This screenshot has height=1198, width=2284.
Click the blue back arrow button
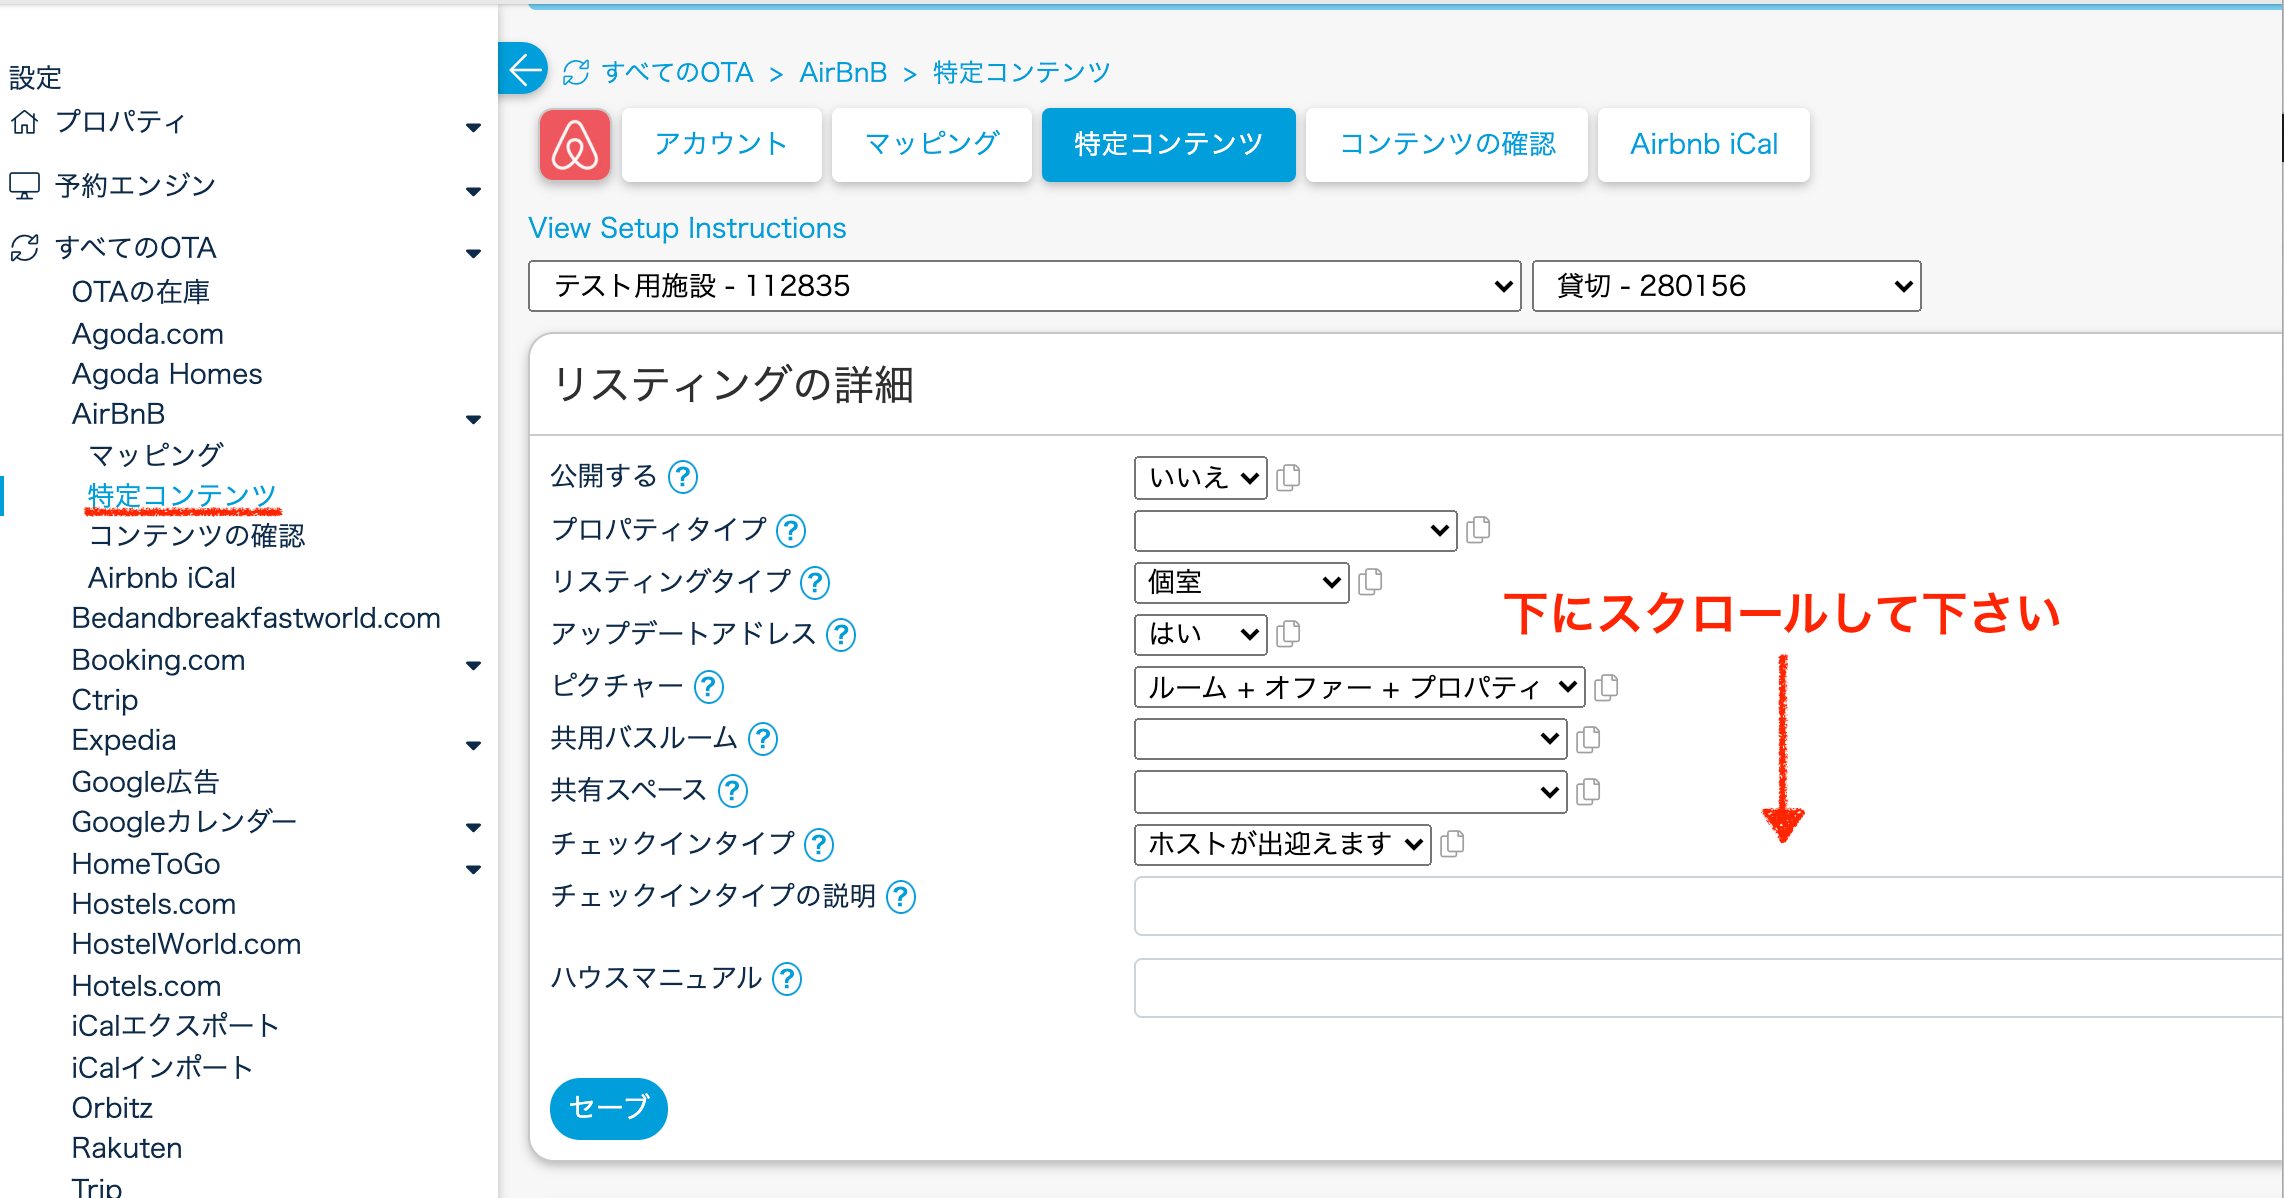click(522, 70)
